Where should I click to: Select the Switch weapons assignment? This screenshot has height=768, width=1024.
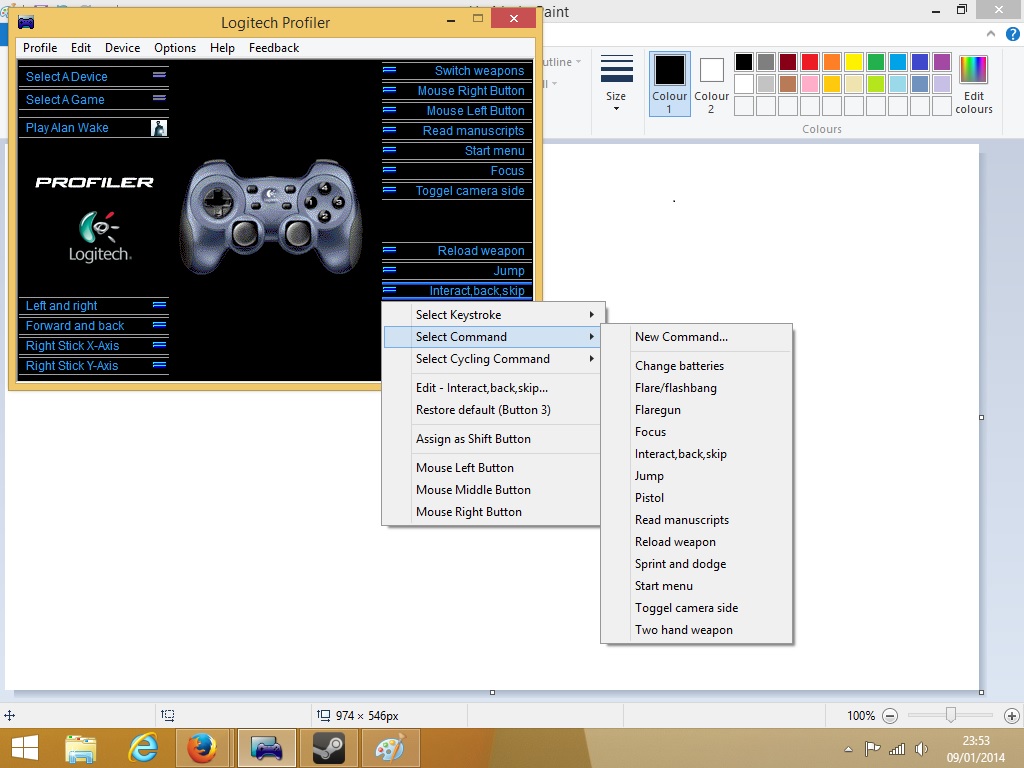456,71
